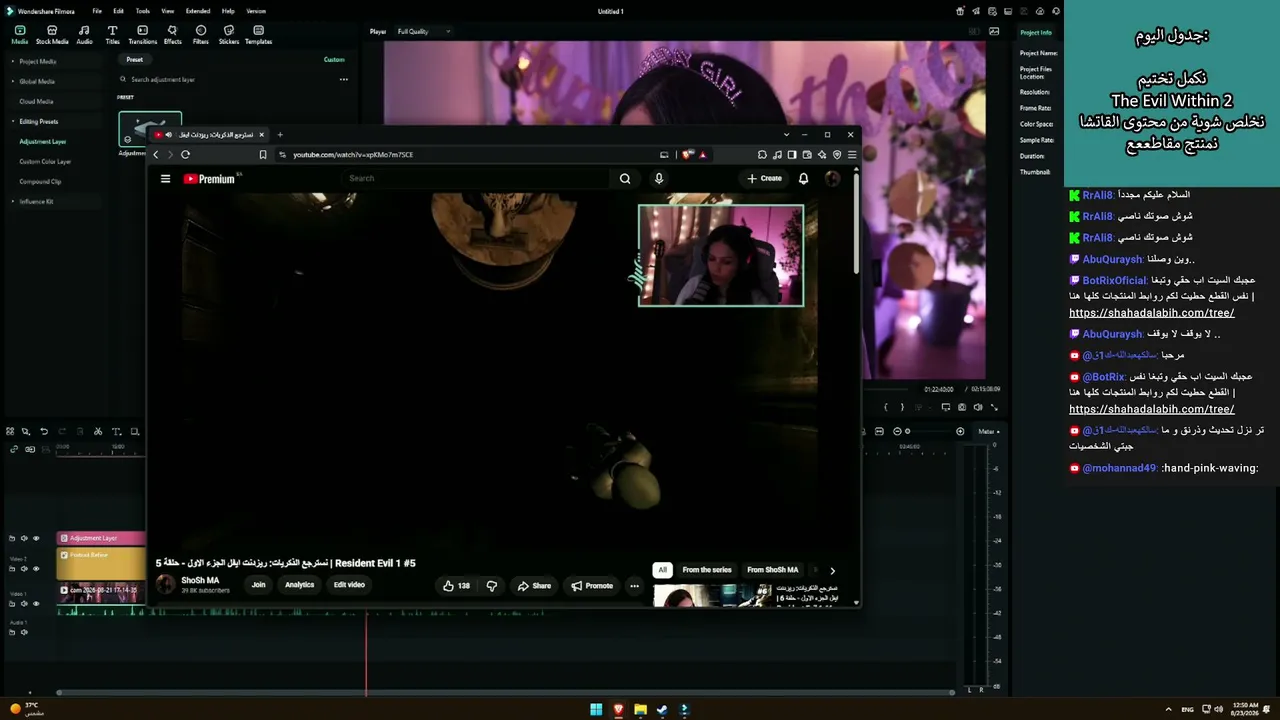Click the timeline zoom-out minus icon
Viewport: 1280px width, 720px height.
[897, 431]
